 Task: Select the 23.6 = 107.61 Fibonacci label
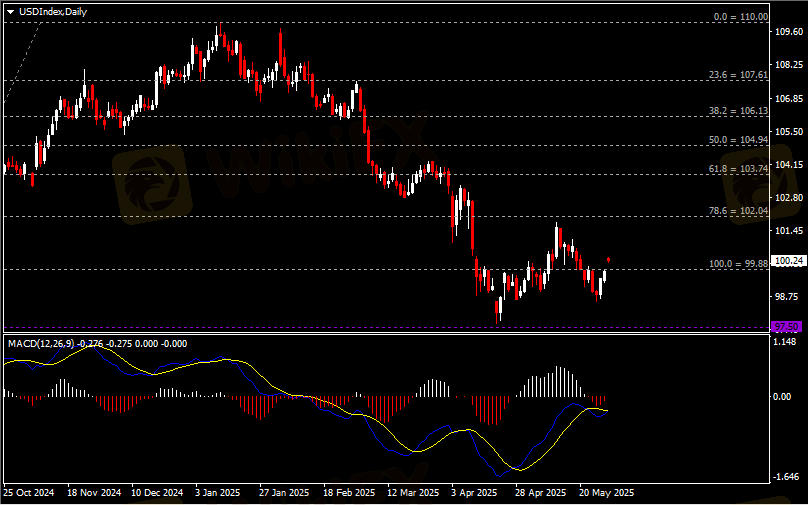tap(738, 75)
